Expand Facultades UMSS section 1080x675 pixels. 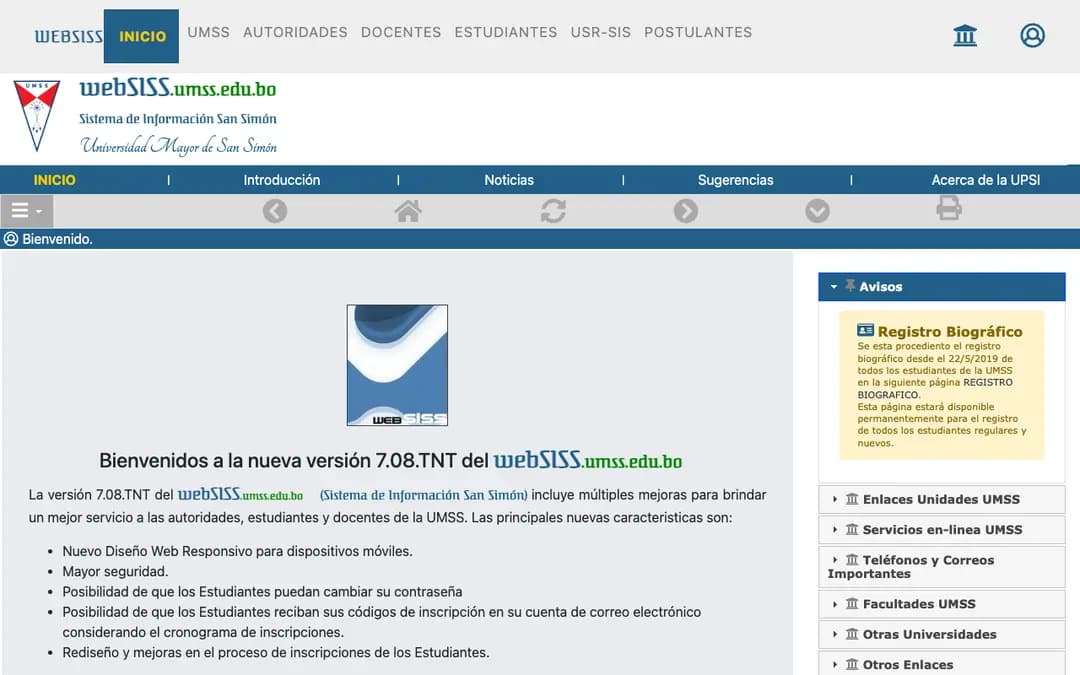tap(942, 604)
